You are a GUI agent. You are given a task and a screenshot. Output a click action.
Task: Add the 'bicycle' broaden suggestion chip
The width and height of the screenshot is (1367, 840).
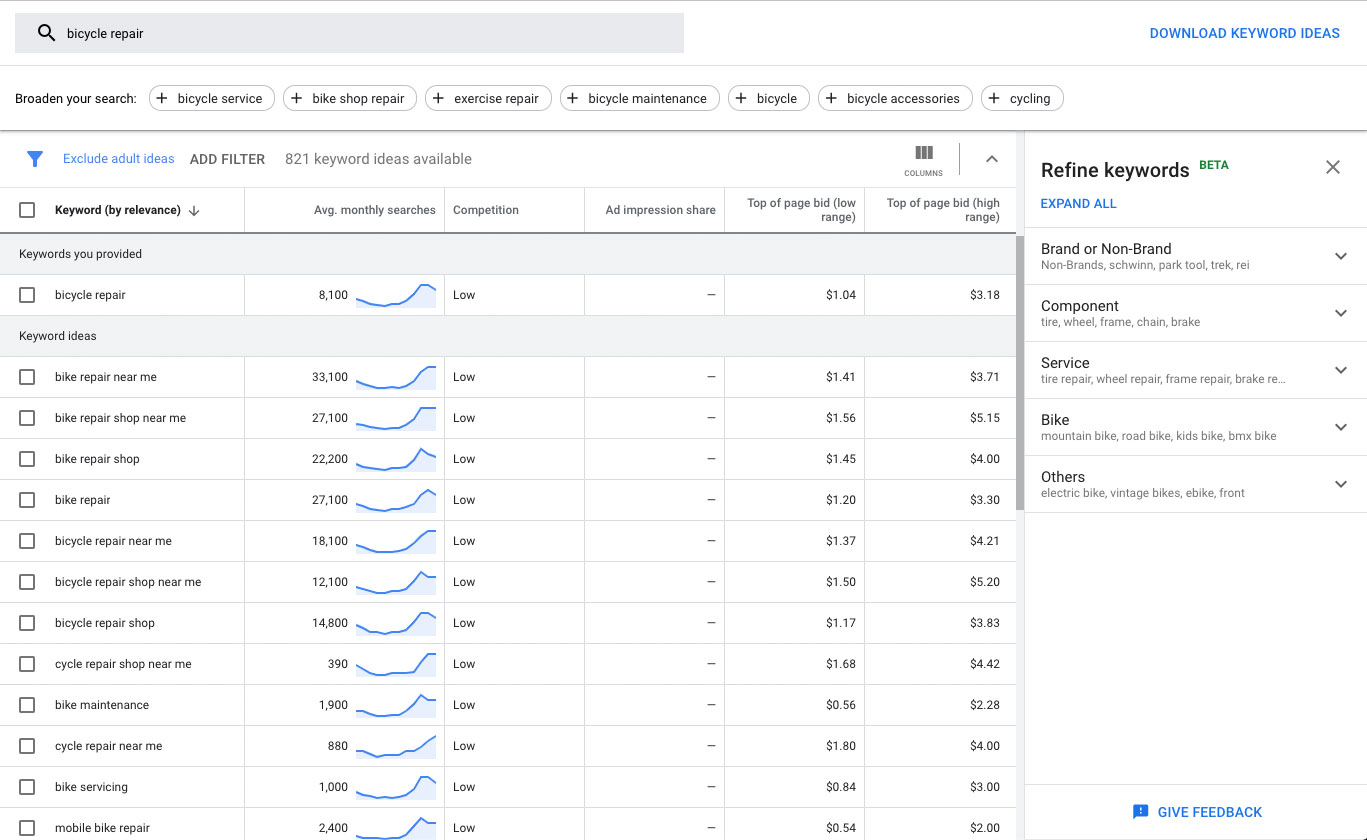[768, 98]
